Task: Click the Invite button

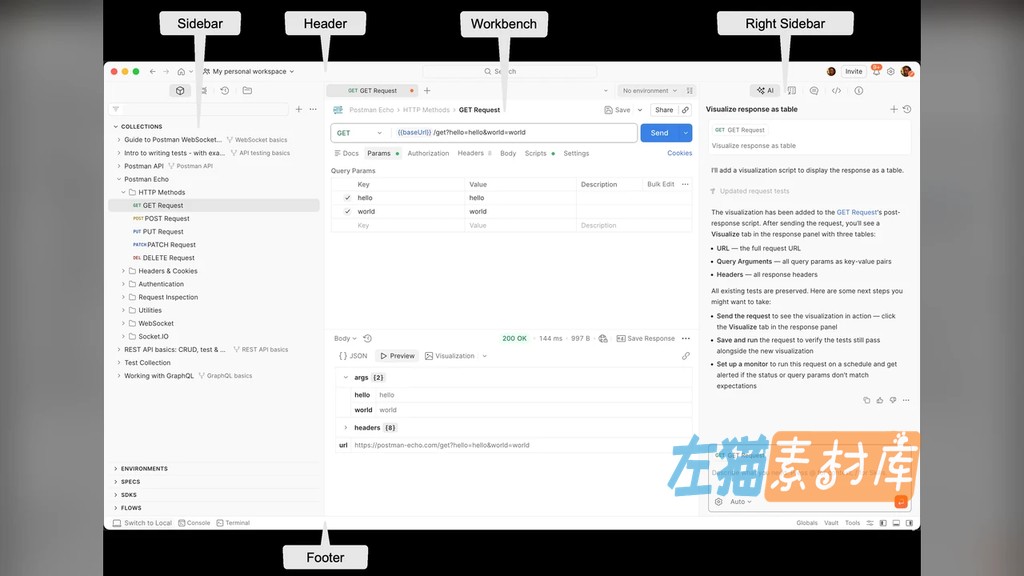Action: point(854,72)
